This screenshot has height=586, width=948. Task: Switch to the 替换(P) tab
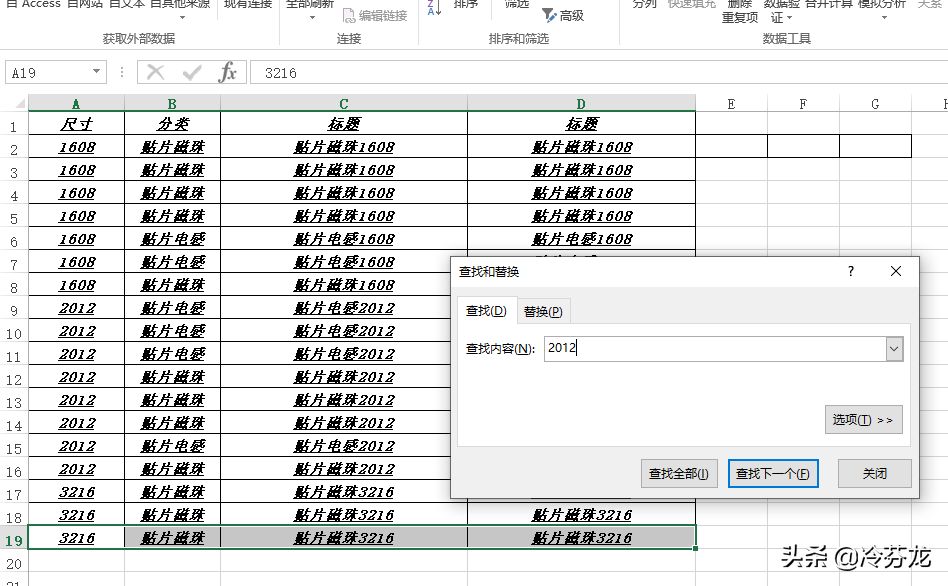pyautogui.click(x=543, y=311)
